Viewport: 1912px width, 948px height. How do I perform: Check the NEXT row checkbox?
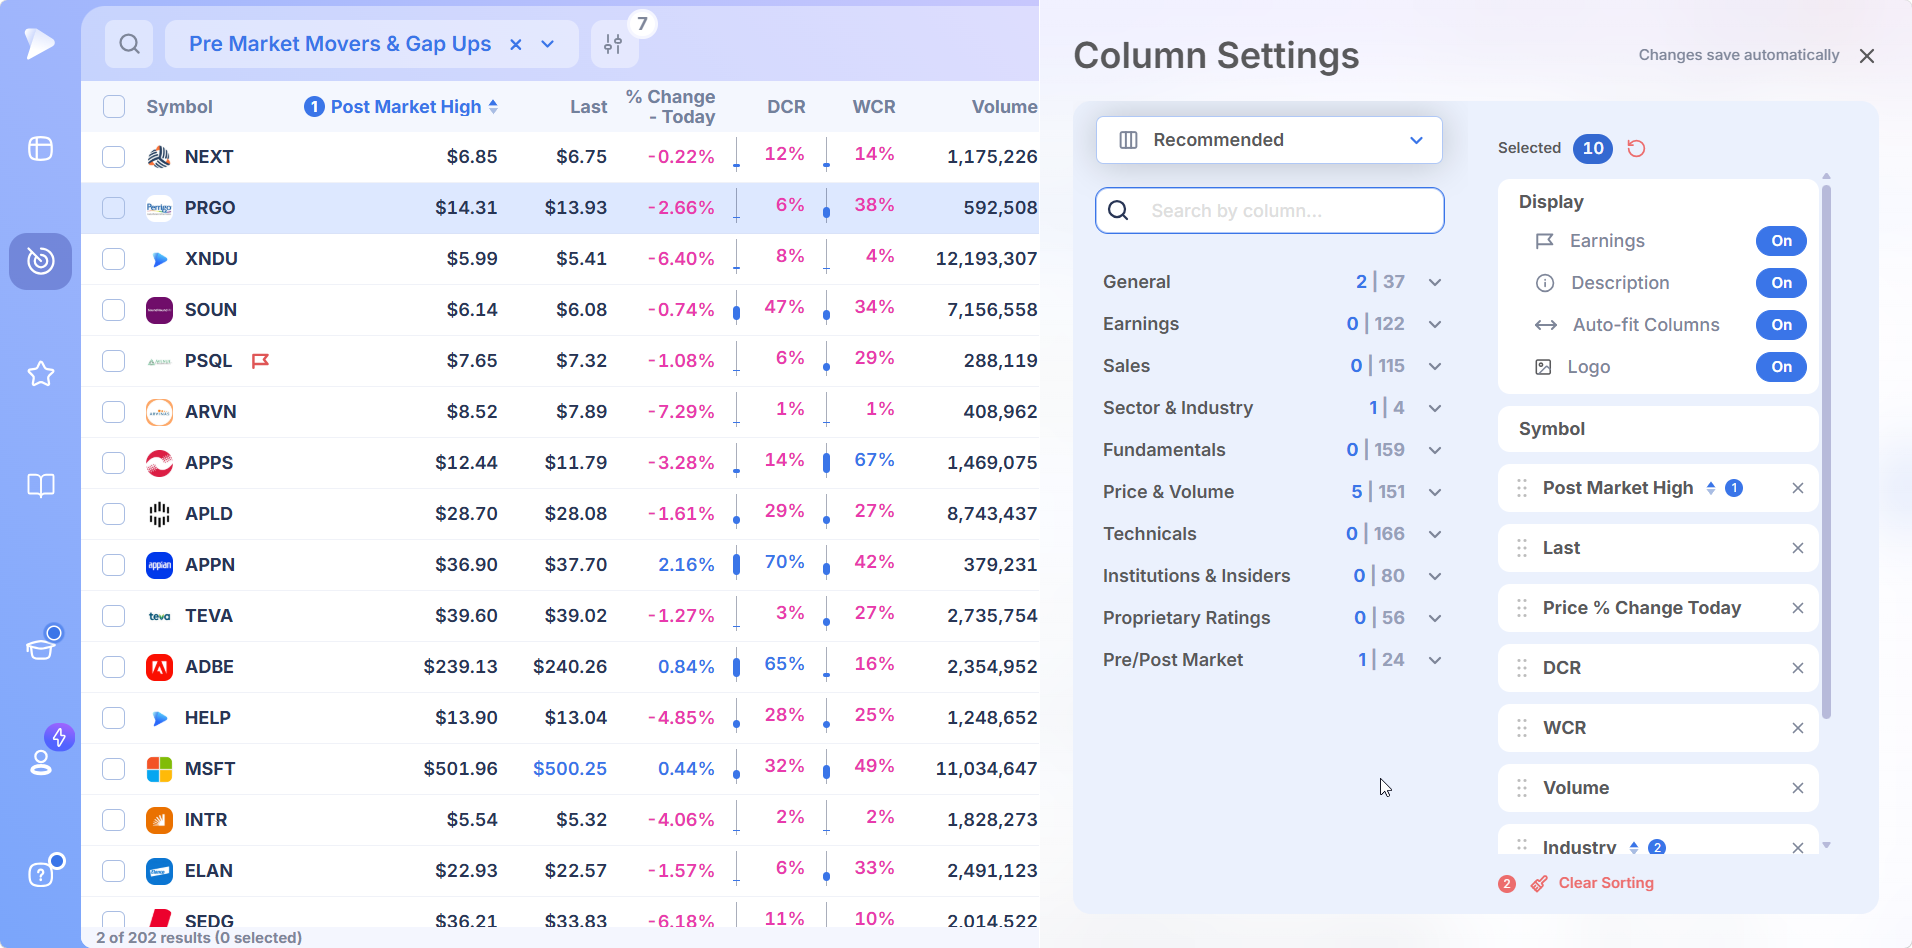[x=114, y=157]
